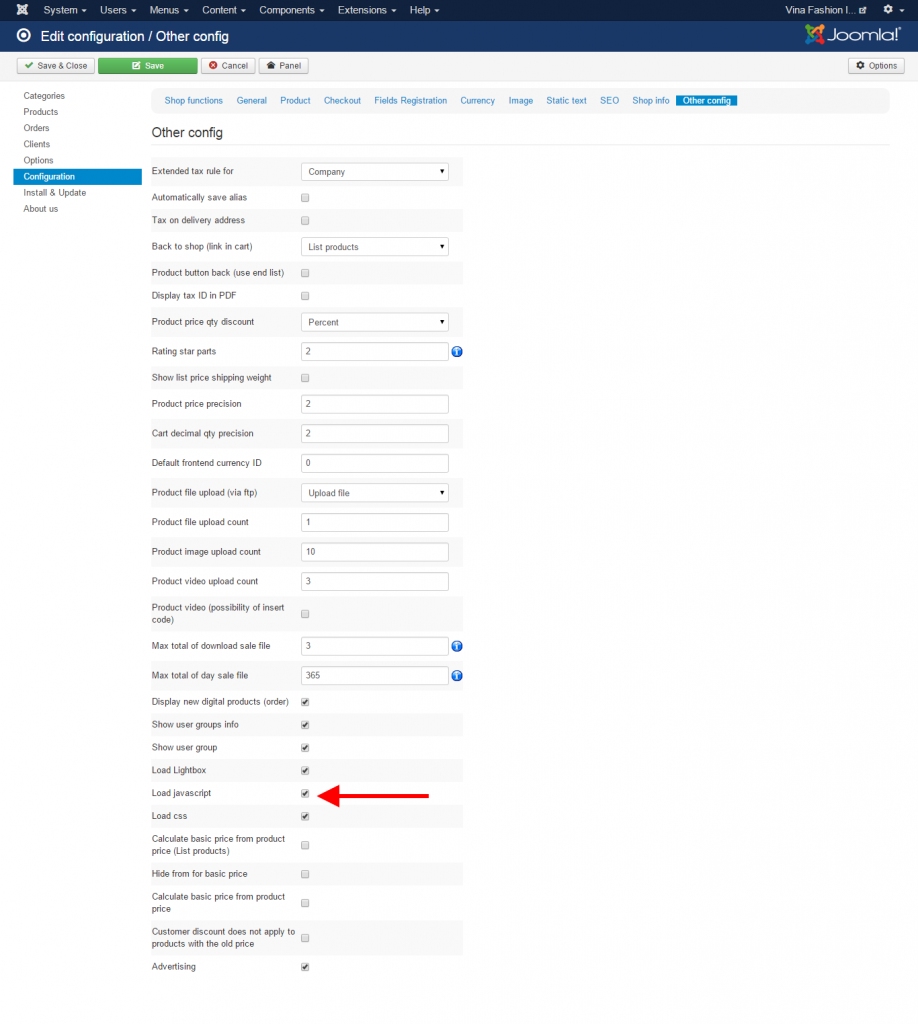Open the Options button at top right
This screenshot has height=1024, width=918.
[x=876, y=66]
